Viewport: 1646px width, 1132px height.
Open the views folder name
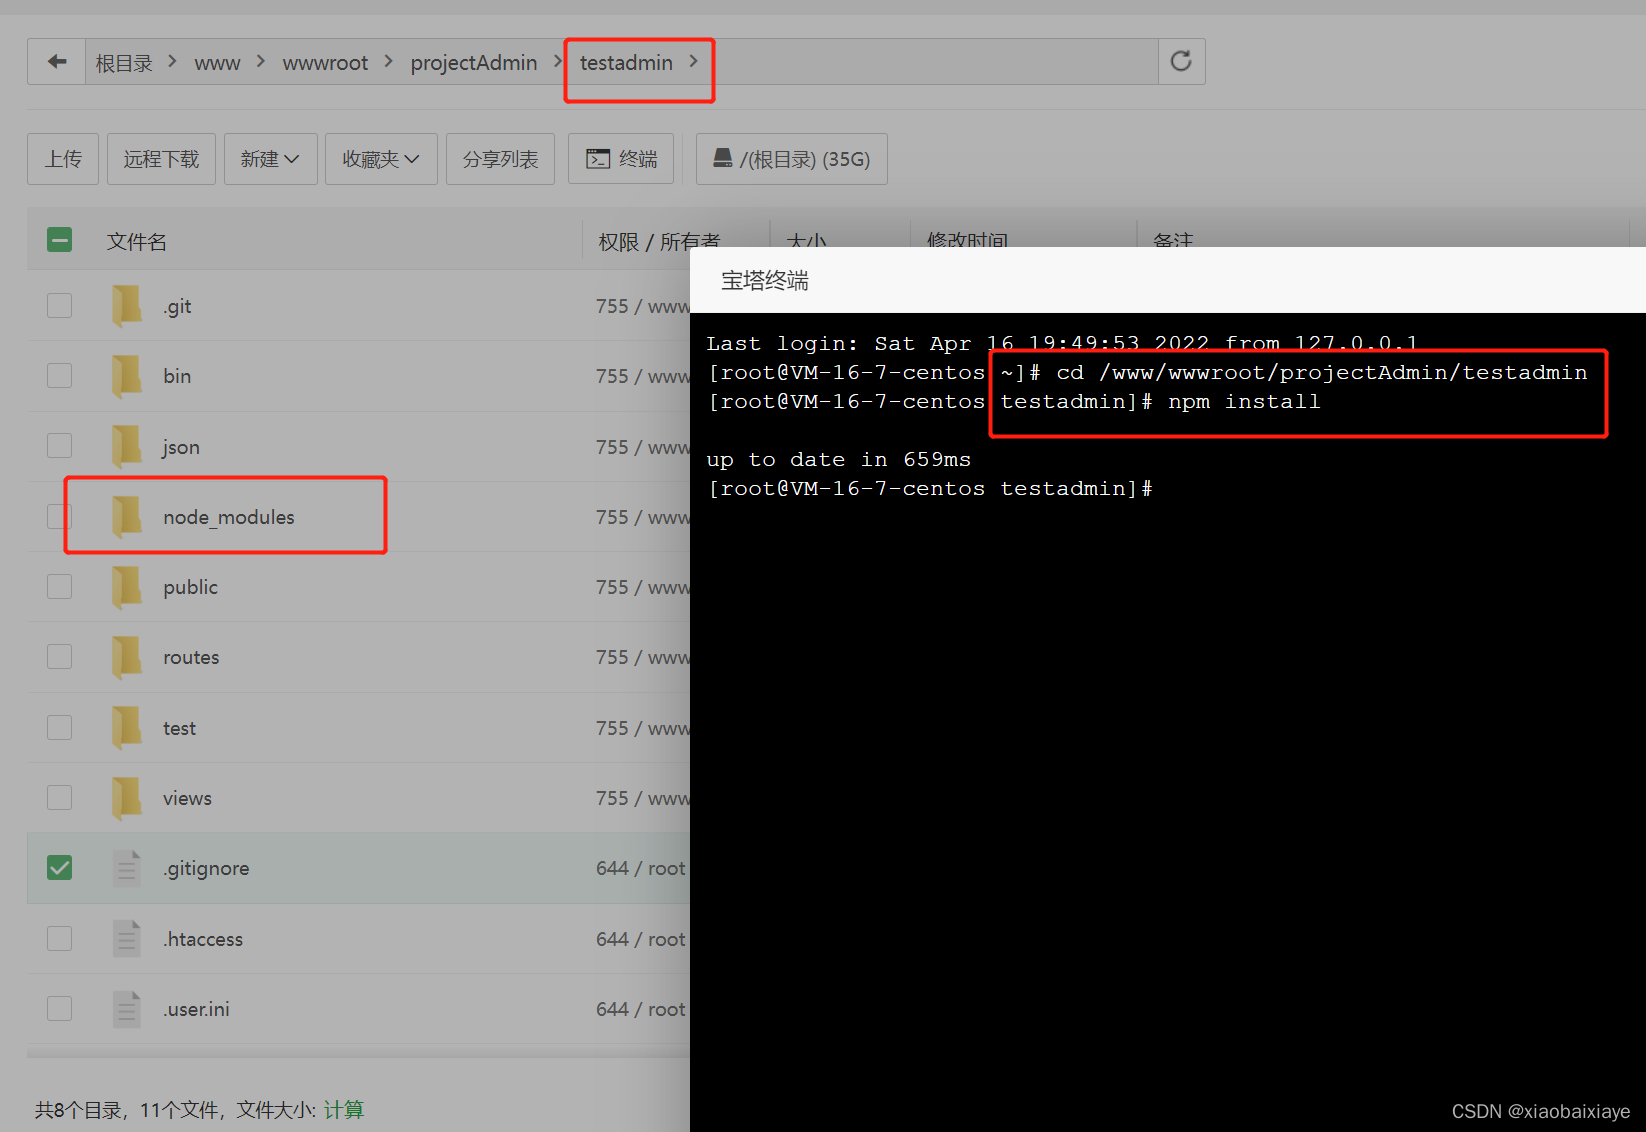(187, 798)
